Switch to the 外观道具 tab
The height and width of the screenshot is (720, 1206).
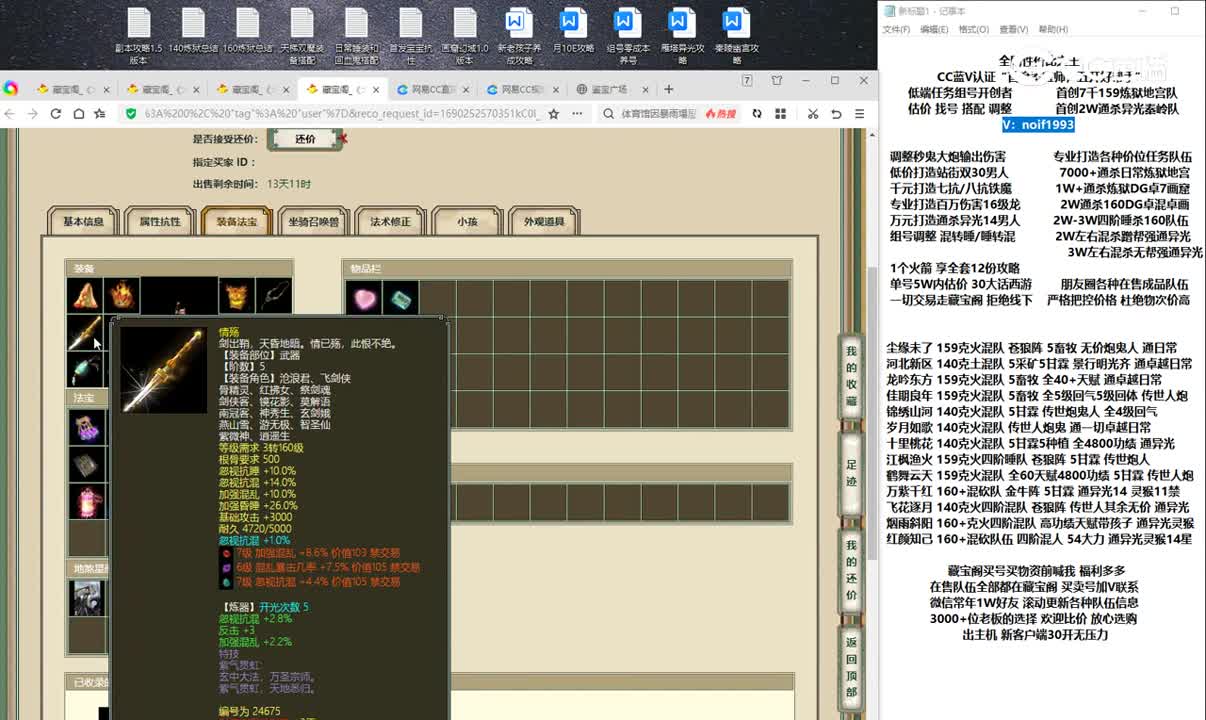coord(544,221)
